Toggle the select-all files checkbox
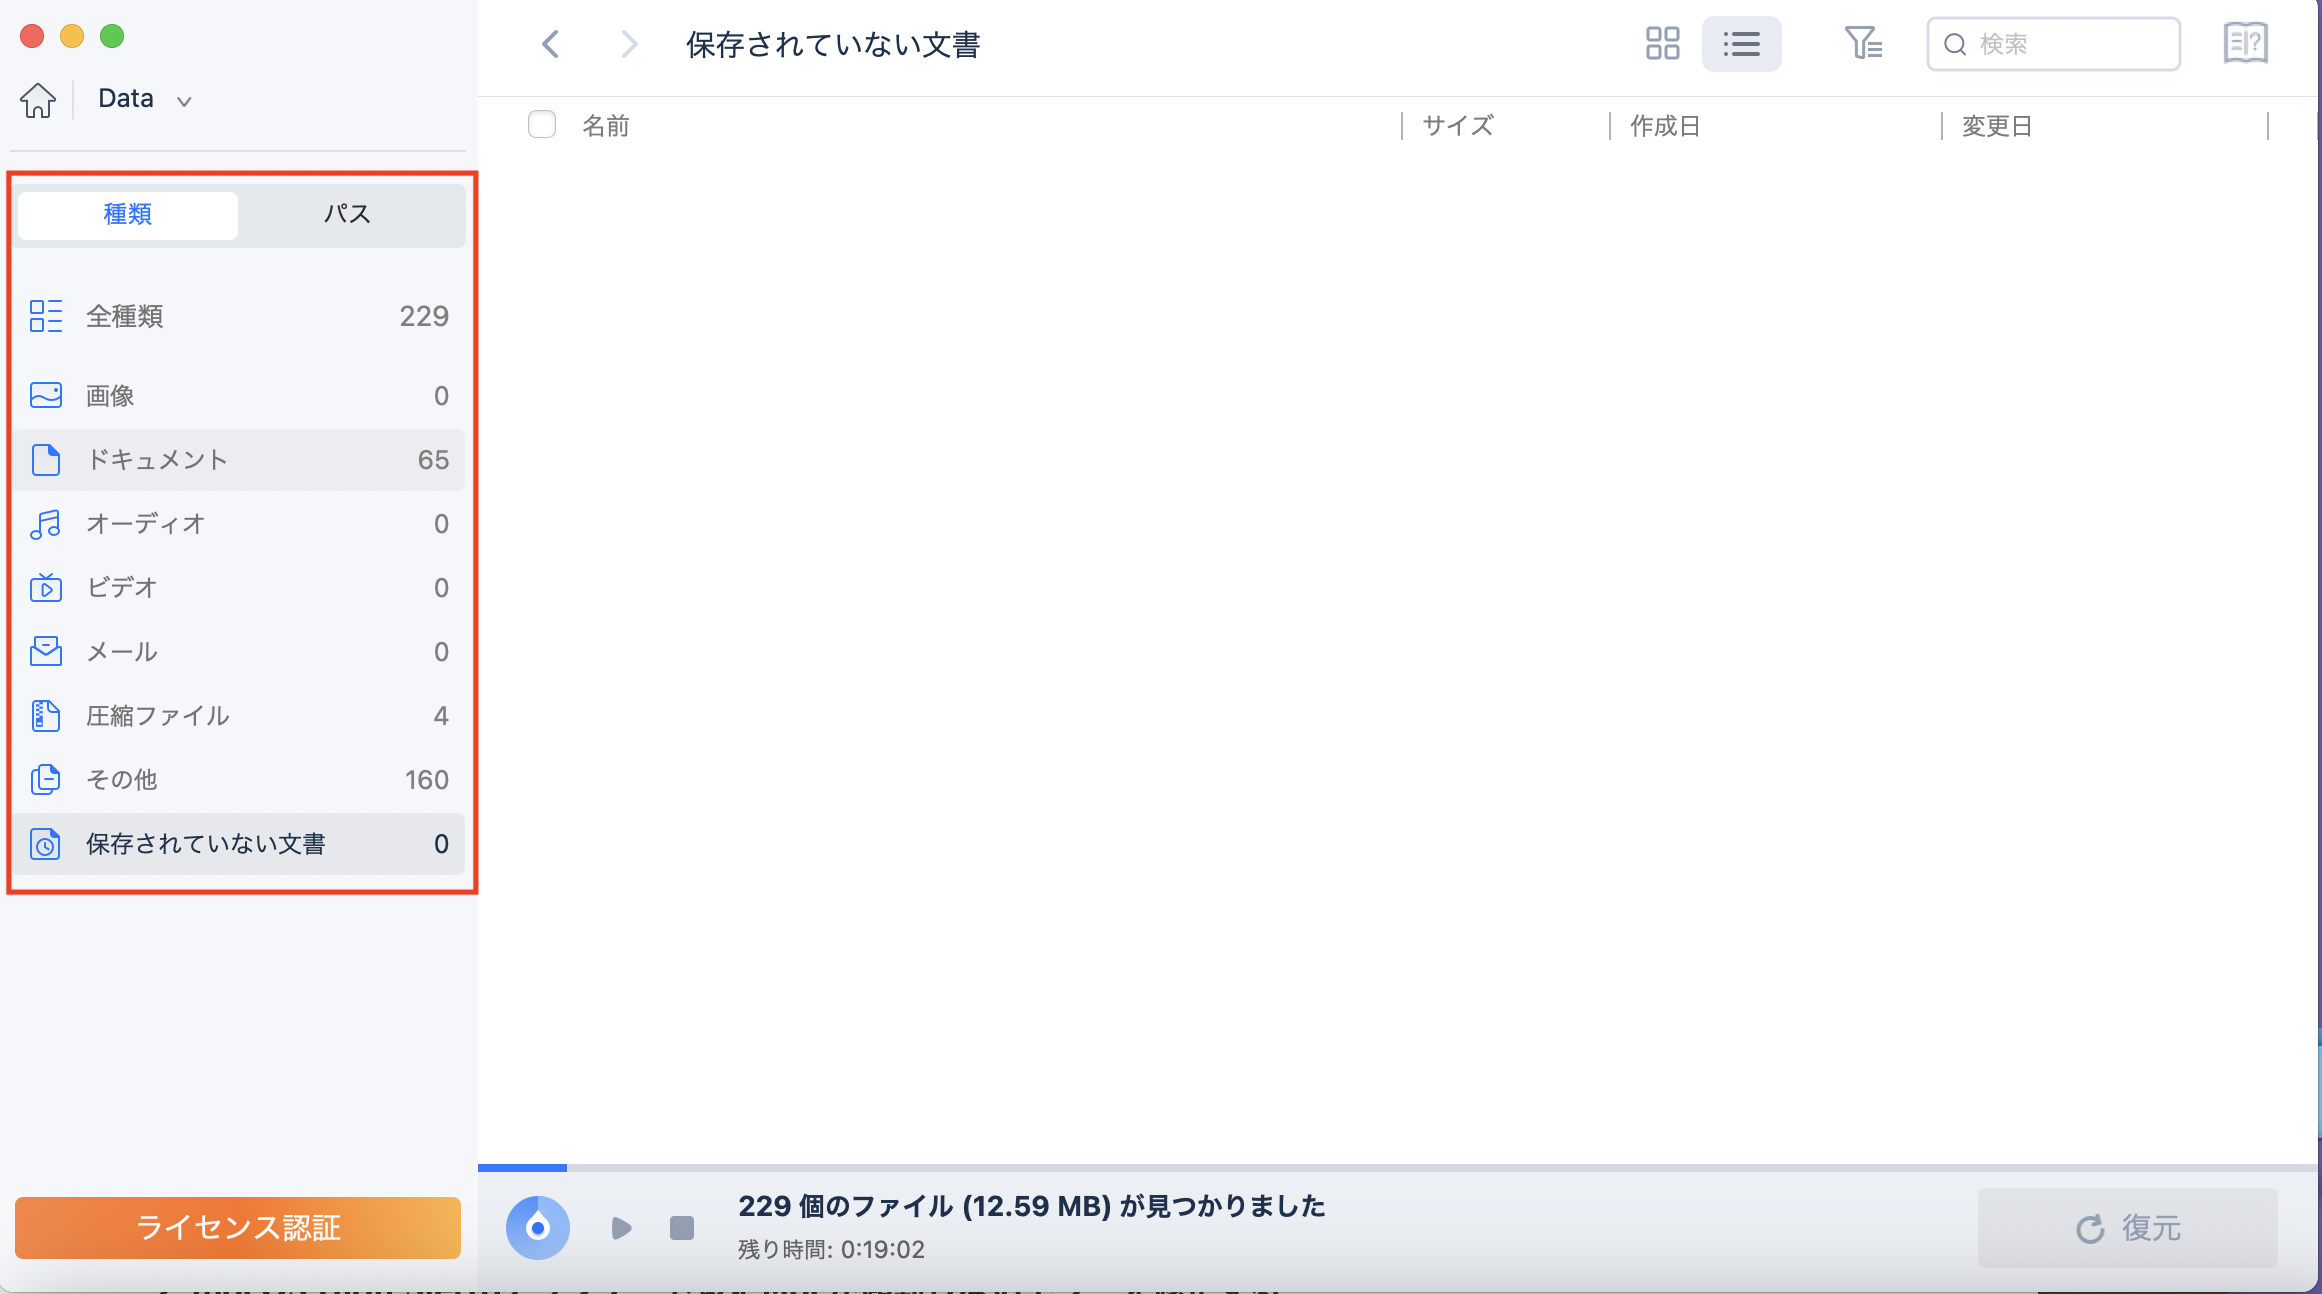 [x=541, y=124]
